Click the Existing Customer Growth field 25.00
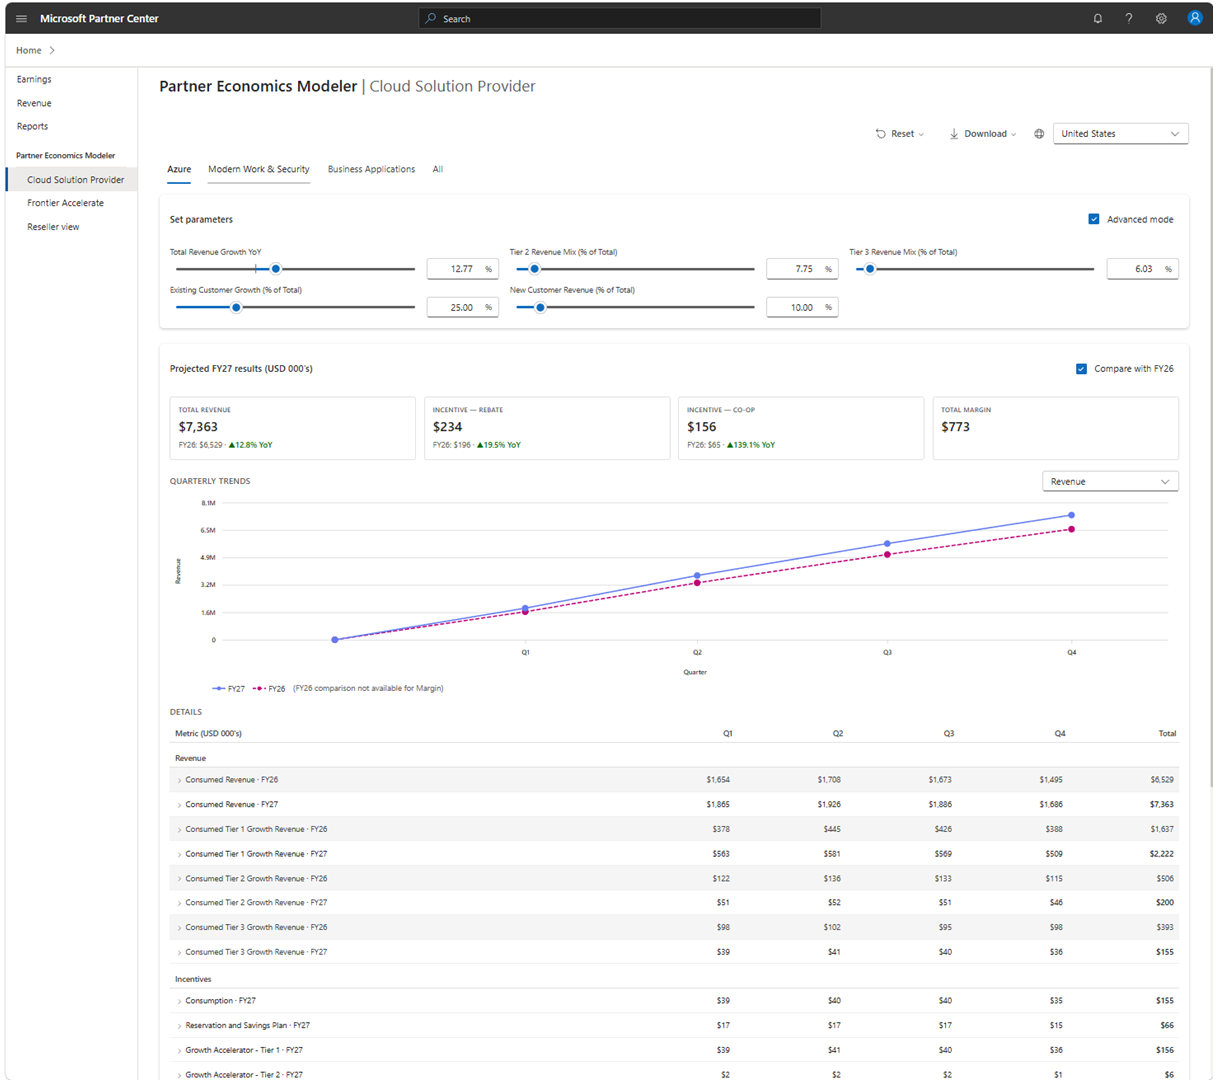Image resolution: width=1216 pixels, height=1080 pixels. (x=462, y=307)
